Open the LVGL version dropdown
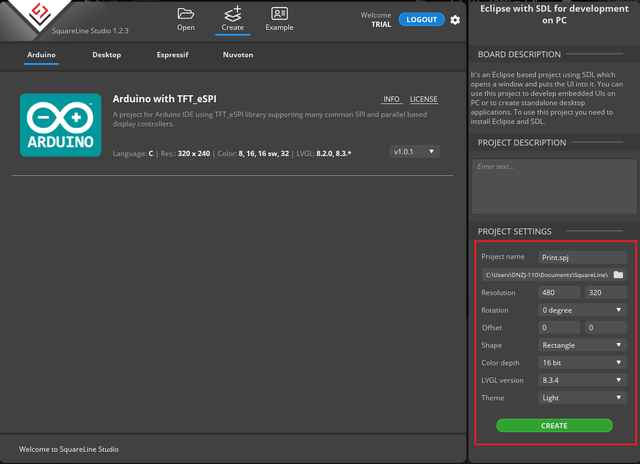640x464 pixels. (582, 380)
